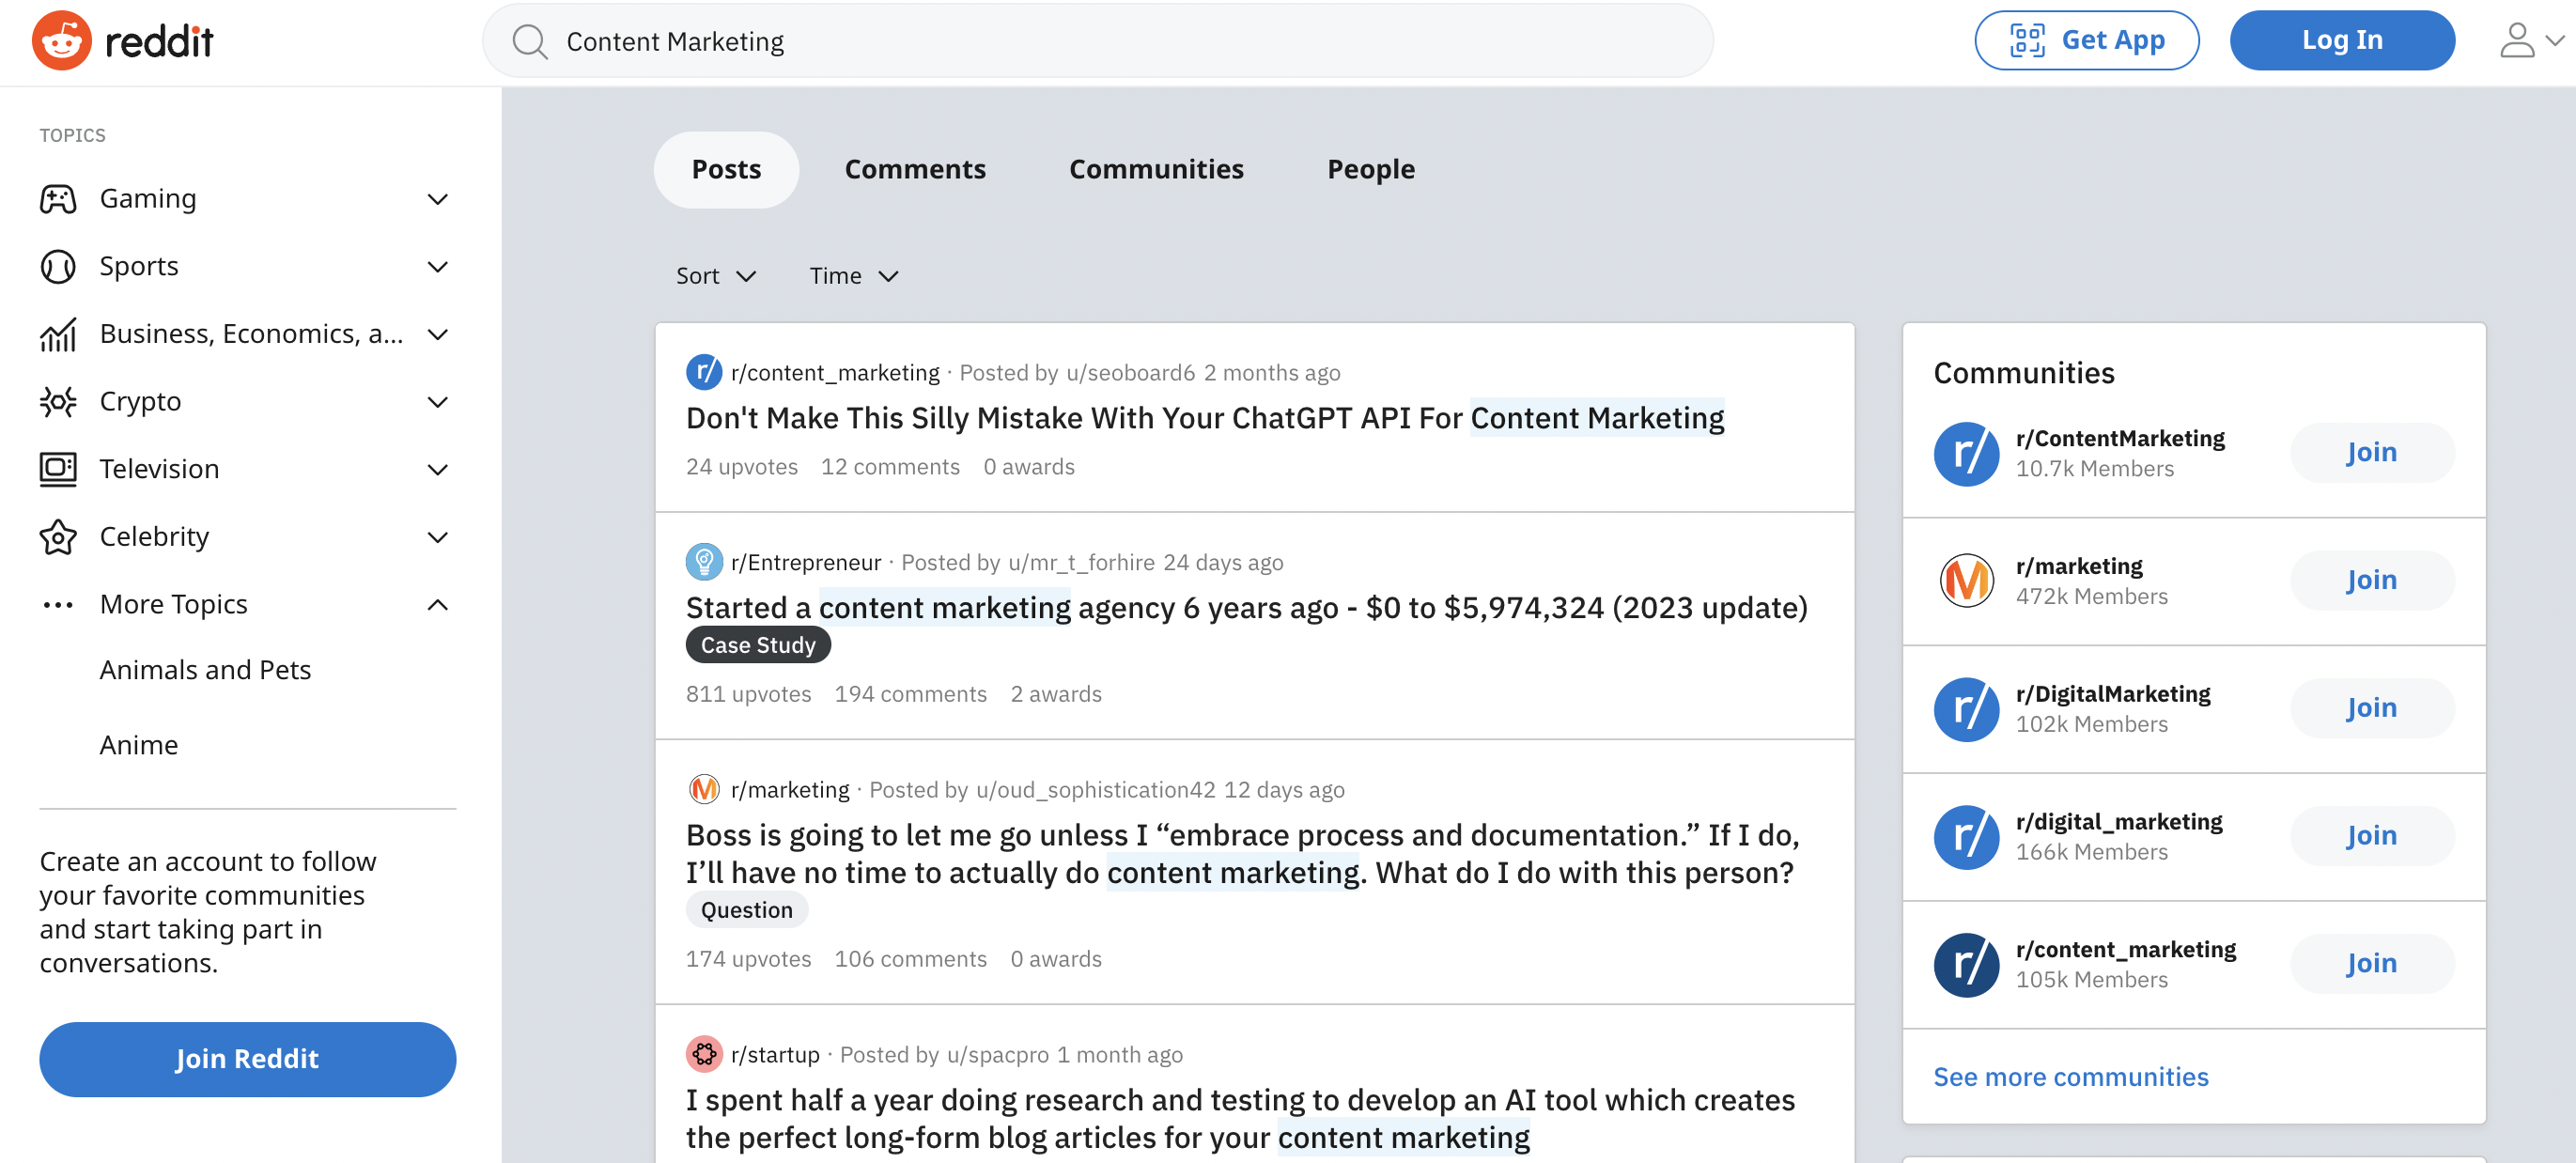
Task: Open user menu dropdown arrow
Action: point(2554,41)
